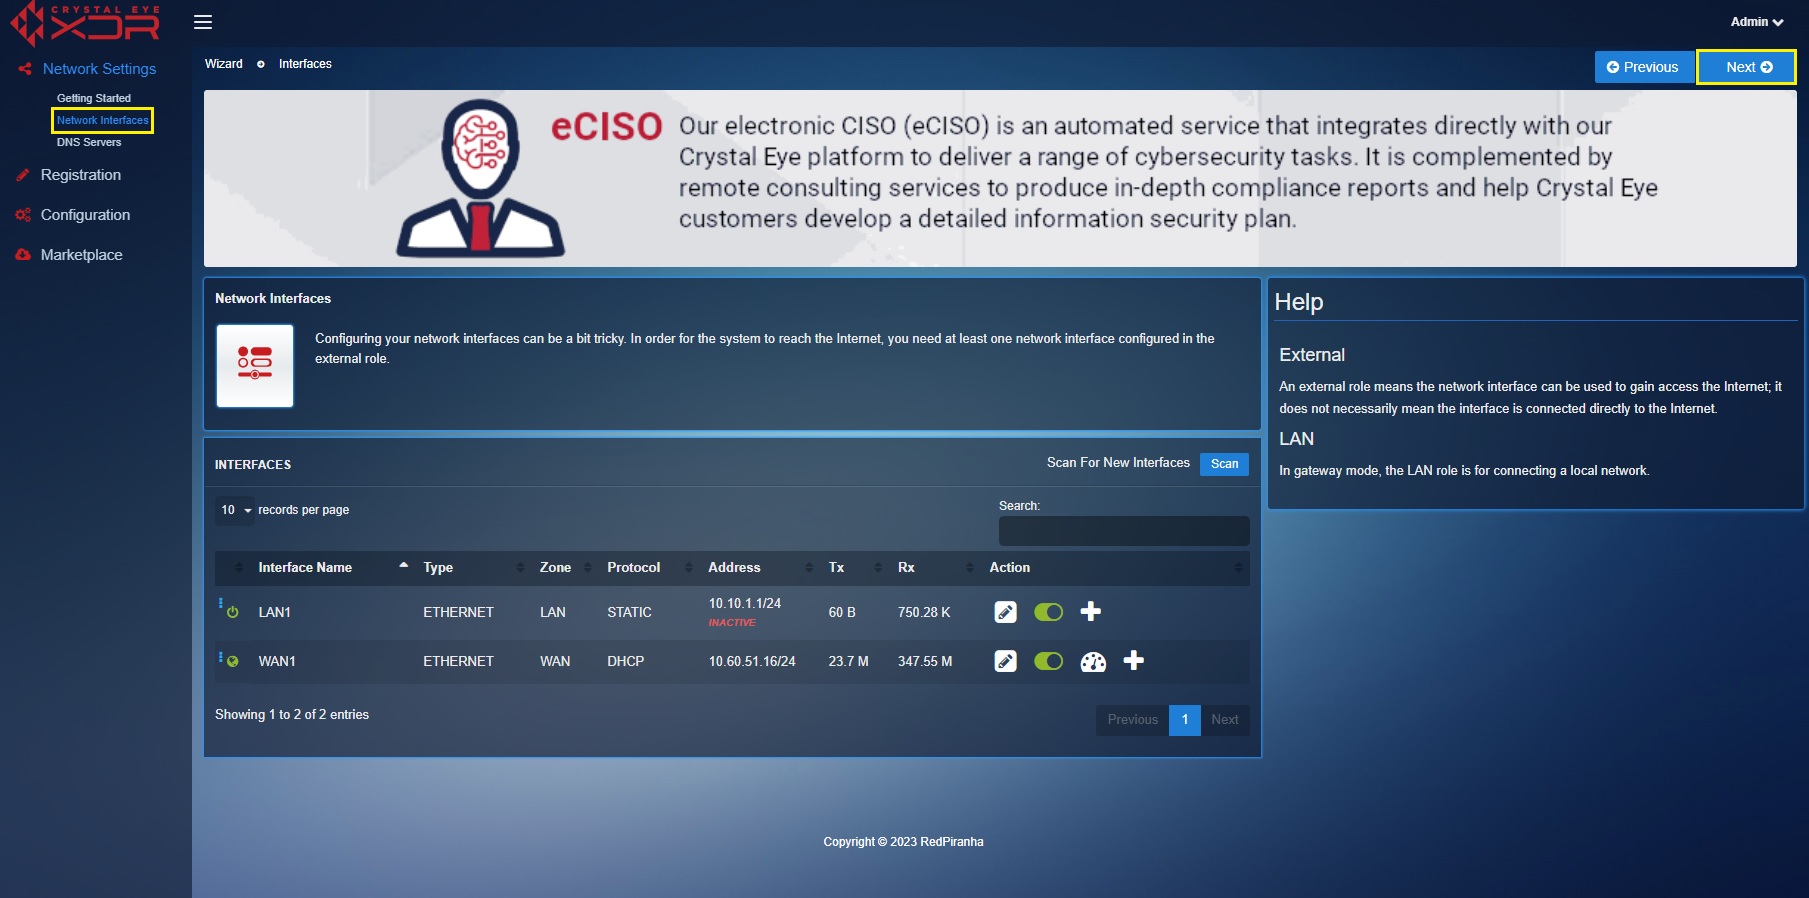1809x898 pixels.
Task: Sort by Rx column
Action: point(934,567)
